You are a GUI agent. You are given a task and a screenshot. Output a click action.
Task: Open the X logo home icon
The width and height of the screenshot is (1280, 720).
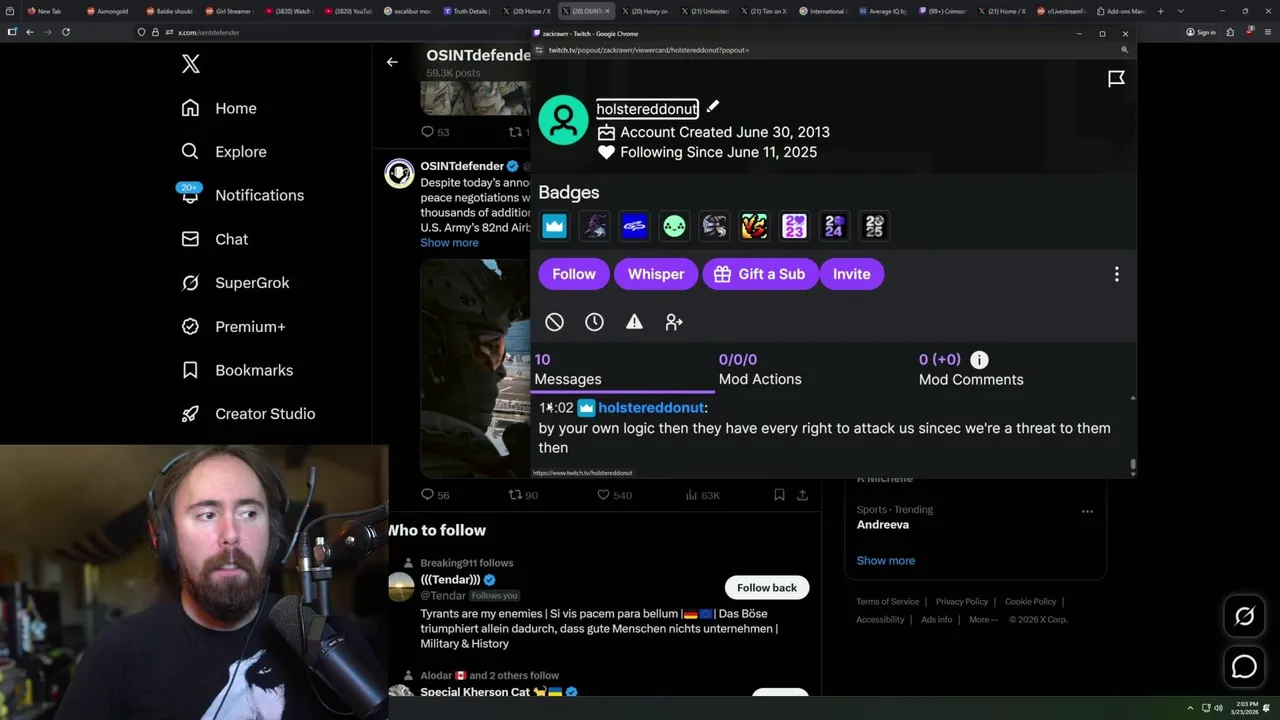tap(191, 64)
